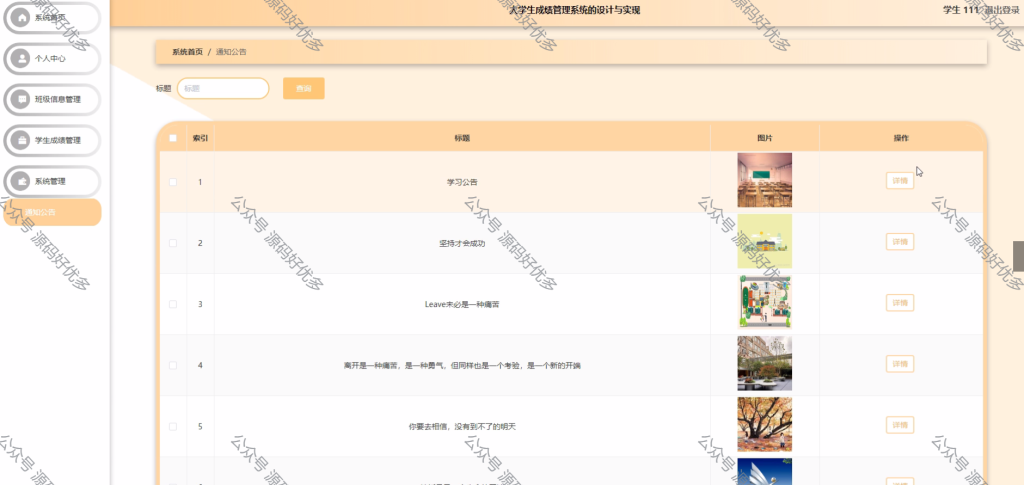Image resolution: width=1024 pixels, height=485 pixels.
Task: Click the title text 学习公告
Action: (x=462, y=182)
